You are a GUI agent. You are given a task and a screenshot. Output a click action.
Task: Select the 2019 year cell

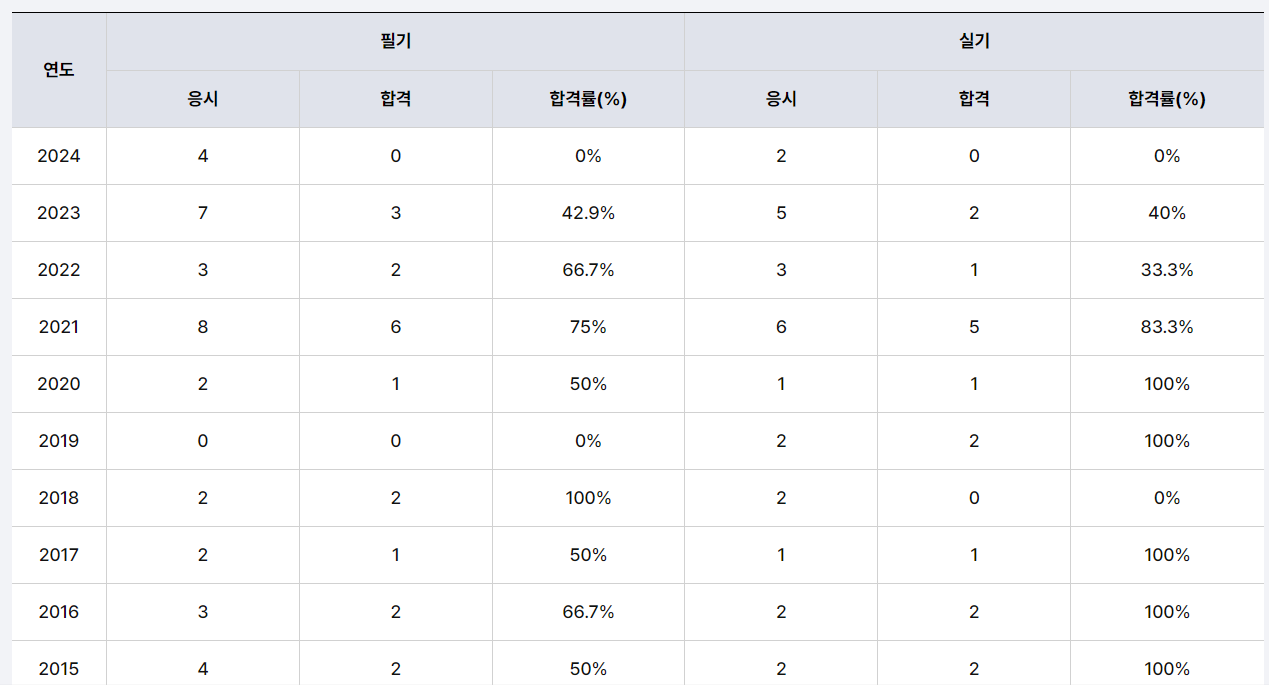(59, 441)
